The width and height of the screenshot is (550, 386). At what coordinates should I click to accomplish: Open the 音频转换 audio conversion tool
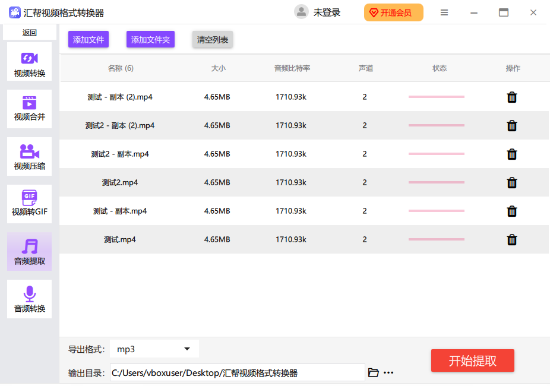pos(29,299)
